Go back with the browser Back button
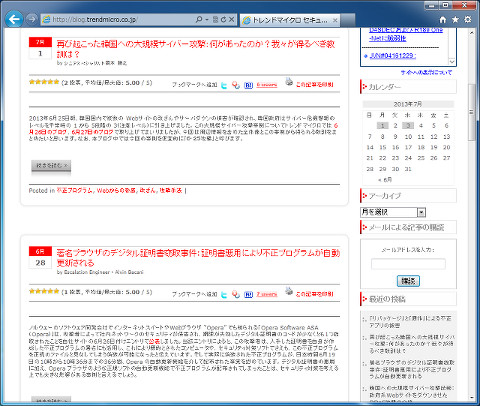The image size is (480, 406). point(14,19)
